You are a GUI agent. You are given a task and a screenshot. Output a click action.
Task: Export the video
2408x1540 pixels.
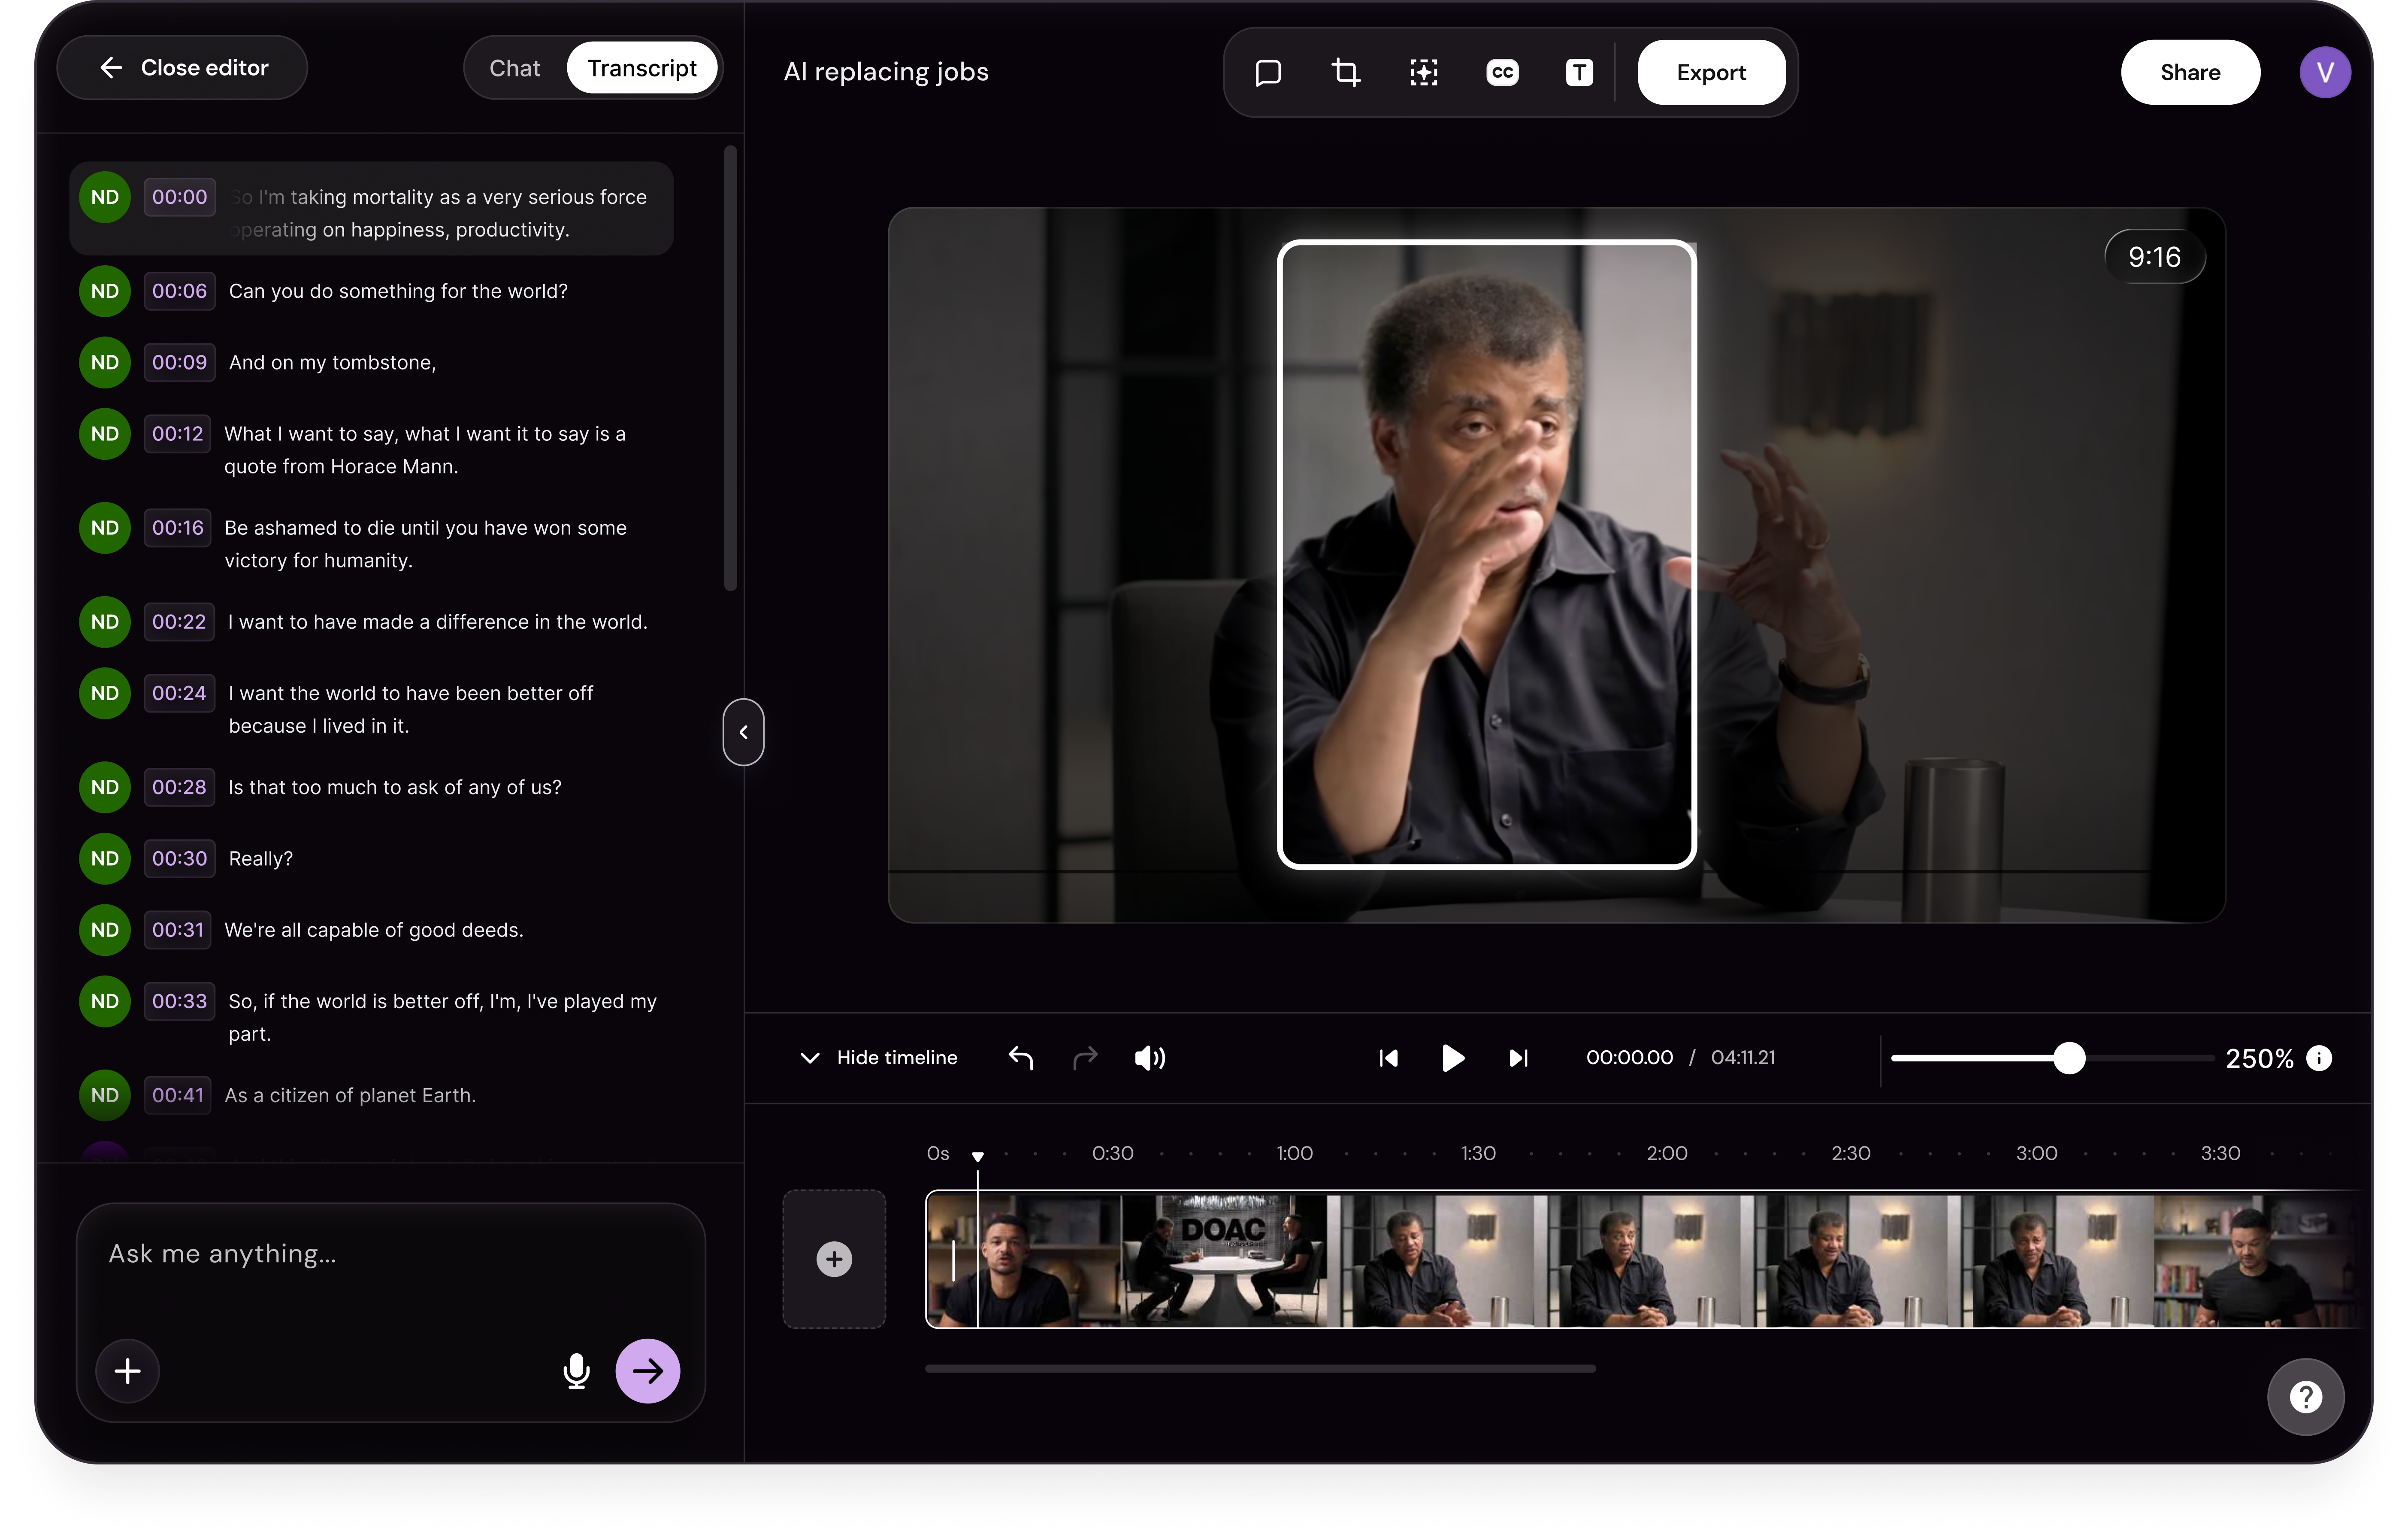1711,72
